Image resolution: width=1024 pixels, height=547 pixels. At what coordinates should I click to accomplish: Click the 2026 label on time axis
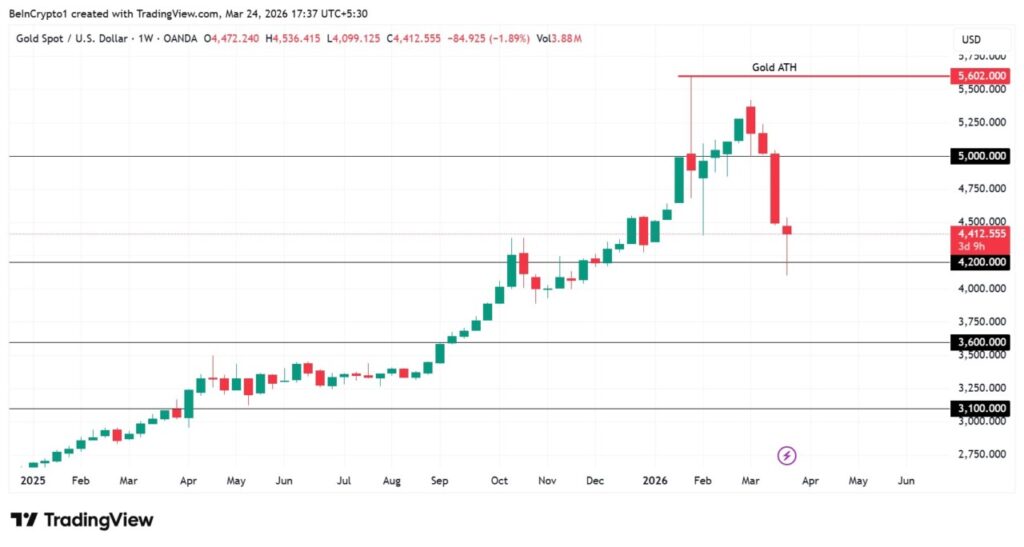point(654,480)
